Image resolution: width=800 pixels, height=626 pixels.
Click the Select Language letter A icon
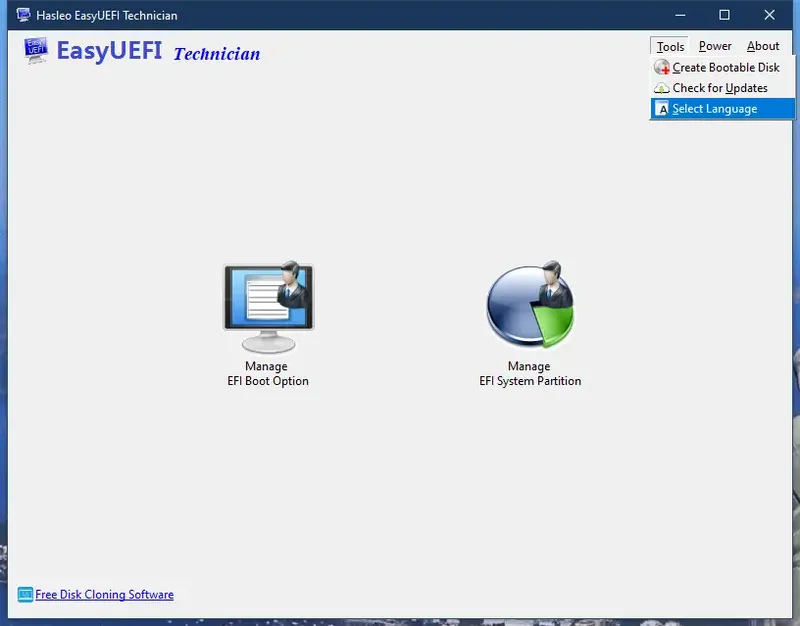[x=662, y=109]
